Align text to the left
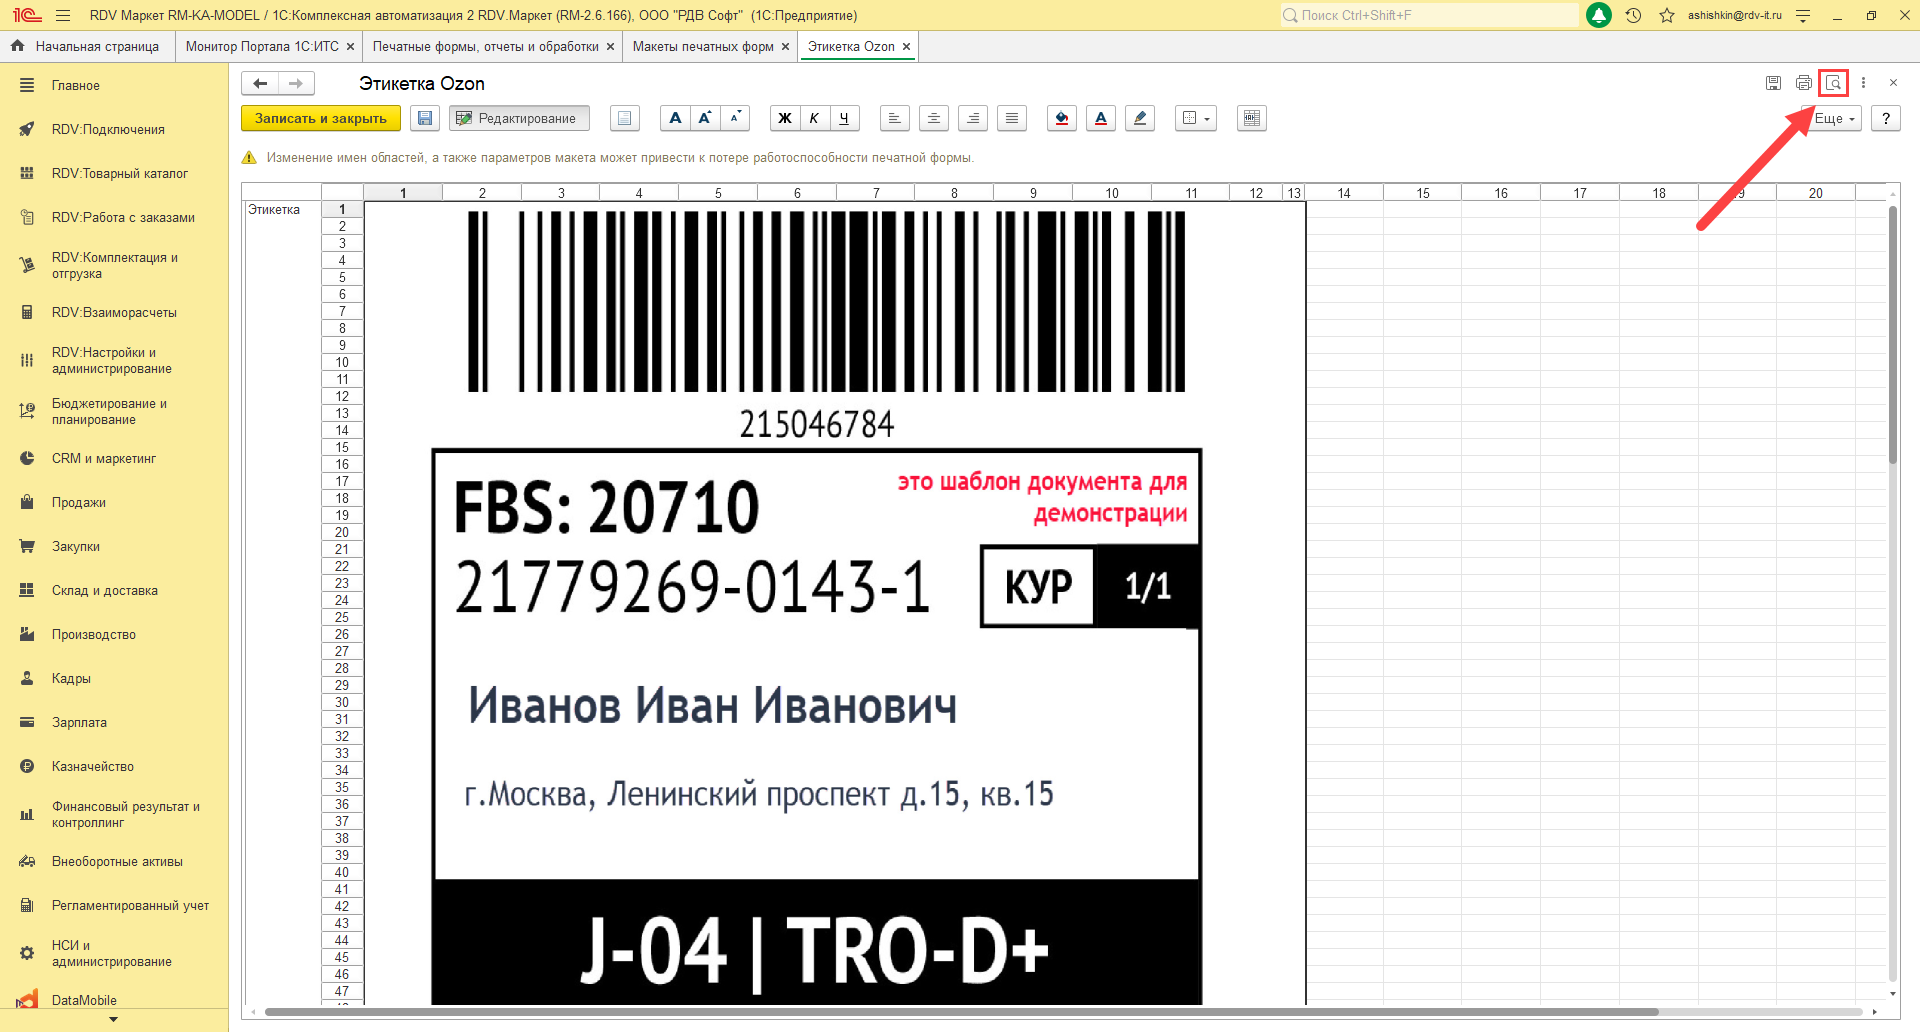 tap(895, 118)
